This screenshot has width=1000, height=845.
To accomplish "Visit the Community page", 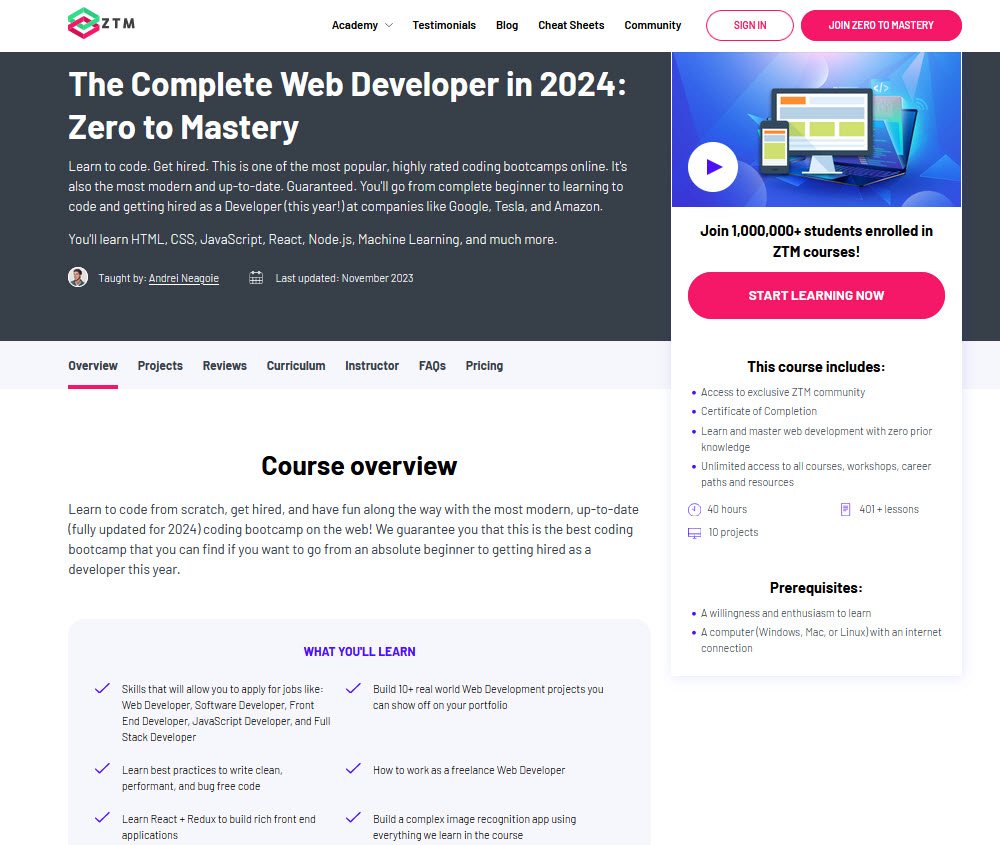I will [x=652, y=25].
